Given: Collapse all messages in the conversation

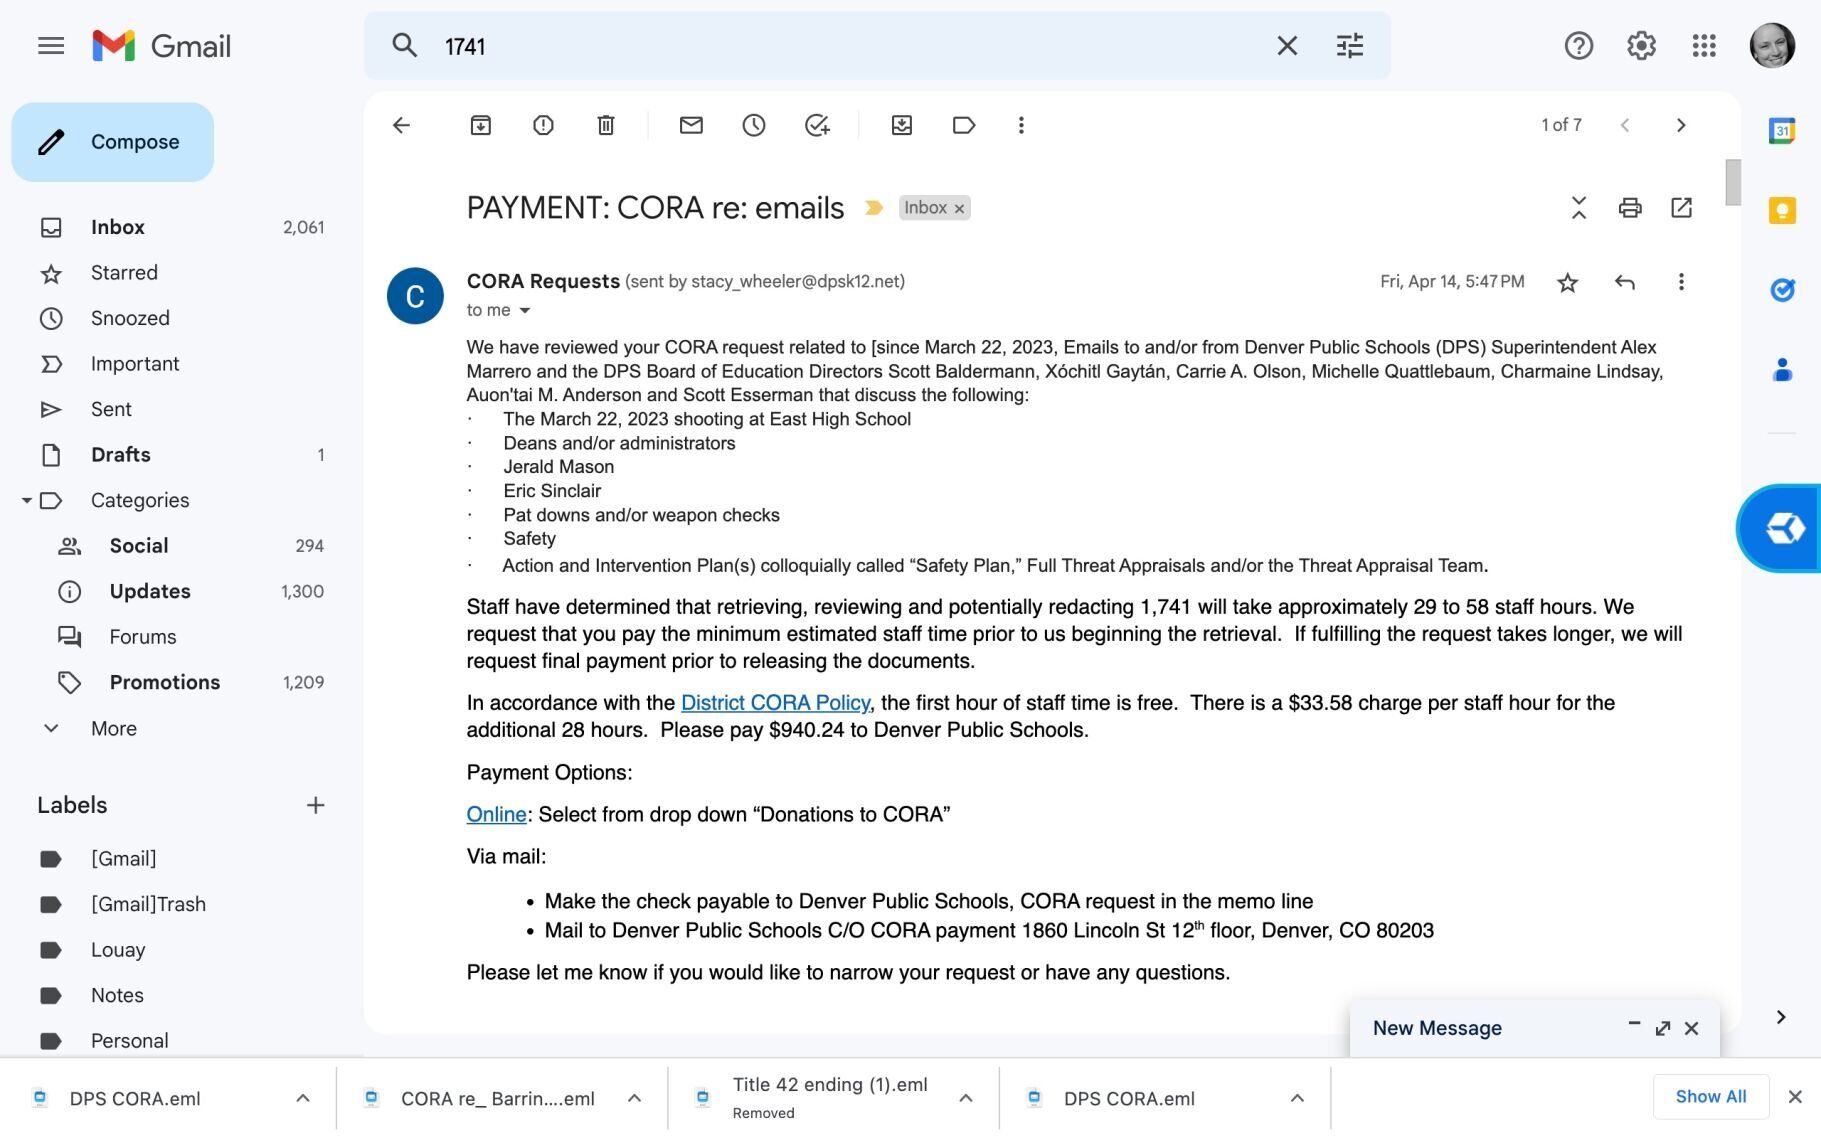Looking at the screenshot, I should [1579, 208].
